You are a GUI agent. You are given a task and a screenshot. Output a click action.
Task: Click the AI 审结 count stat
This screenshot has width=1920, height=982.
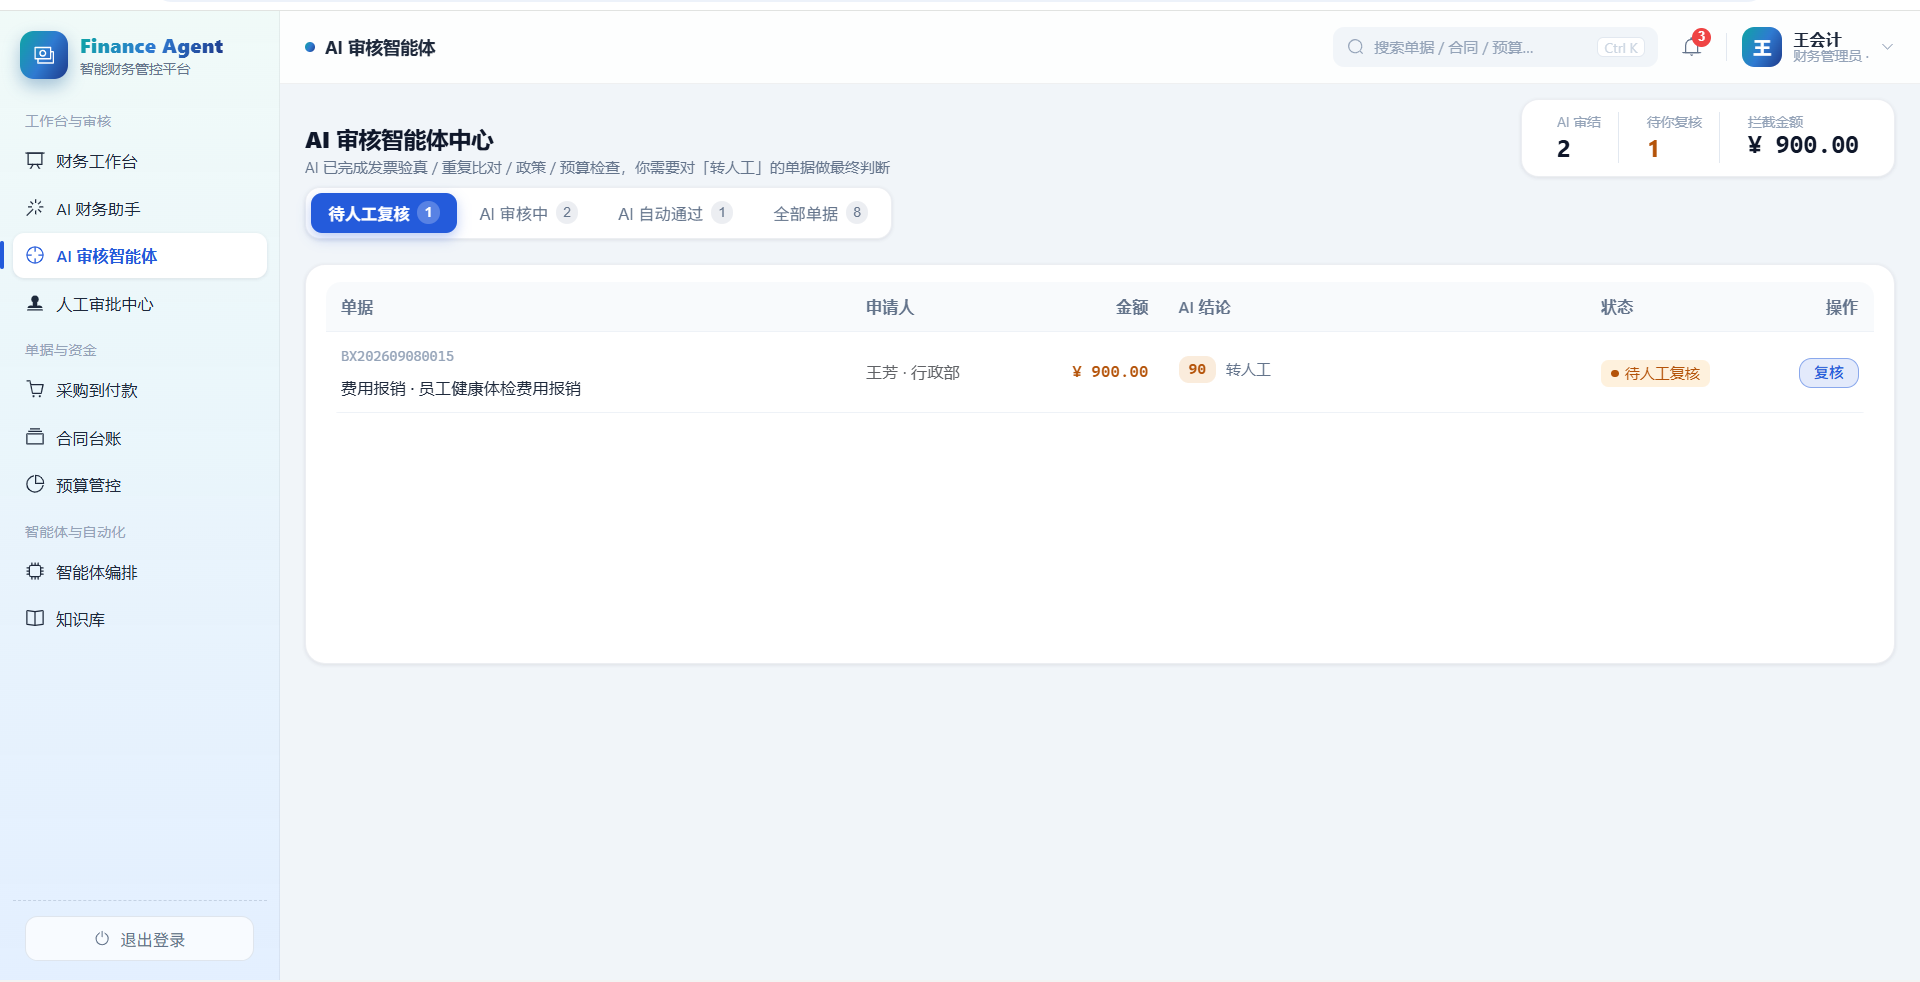(x=1578, y=138)
